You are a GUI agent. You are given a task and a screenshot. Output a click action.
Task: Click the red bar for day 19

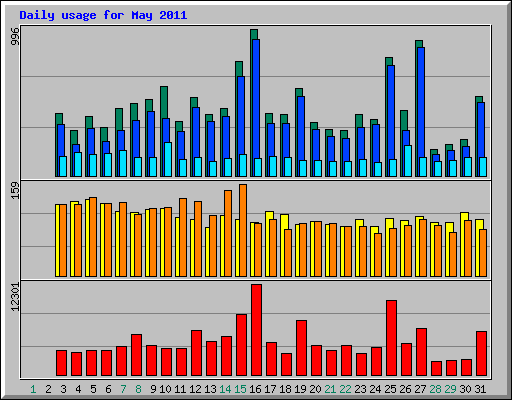[301, 348]
